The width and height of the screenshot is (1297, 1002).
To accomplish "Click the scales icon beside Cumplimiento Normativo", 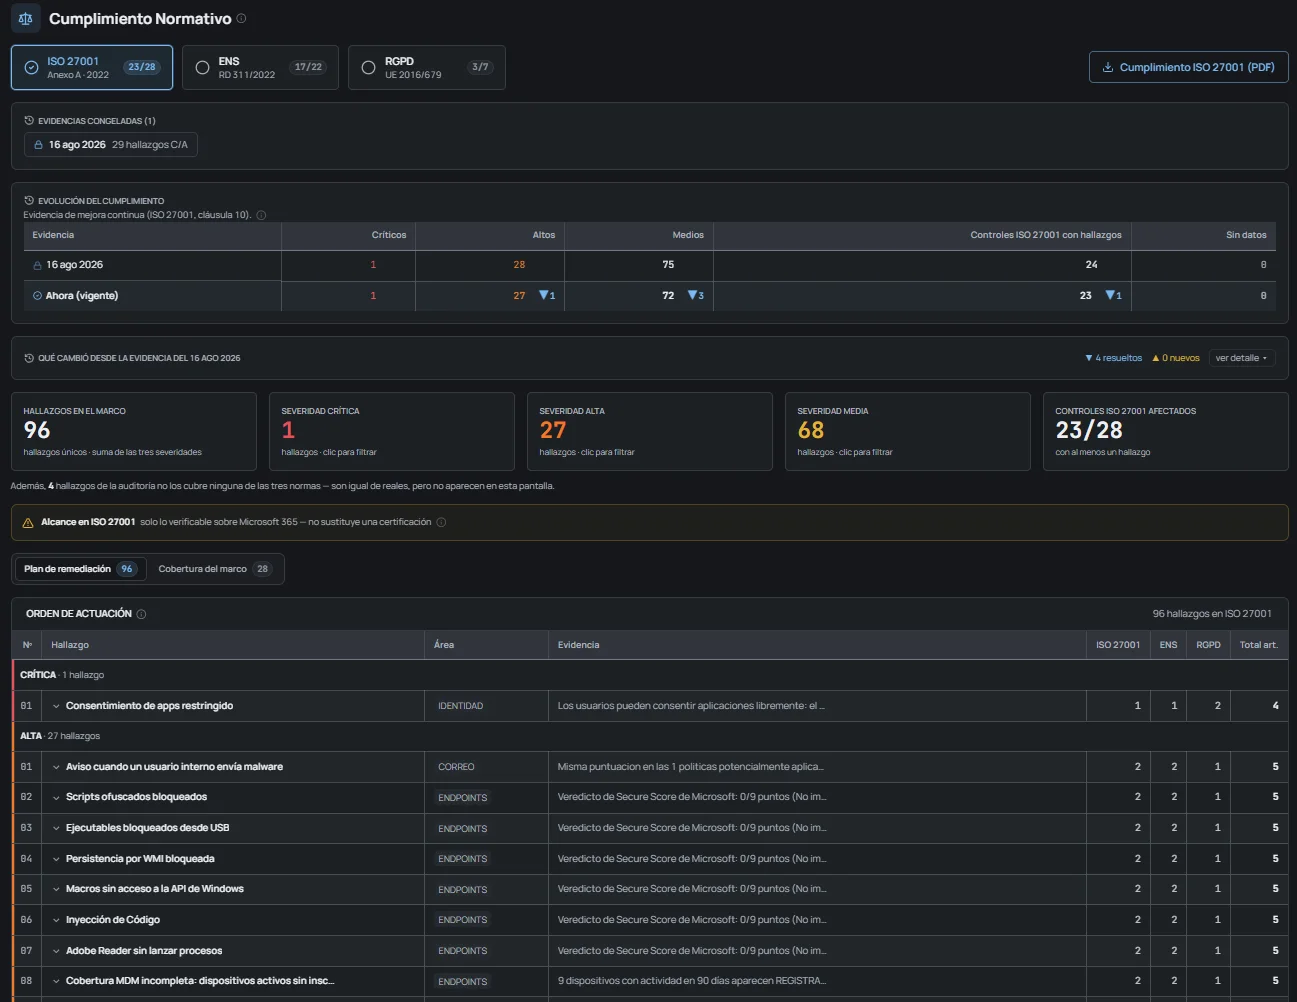I will [x=25, y=18].
